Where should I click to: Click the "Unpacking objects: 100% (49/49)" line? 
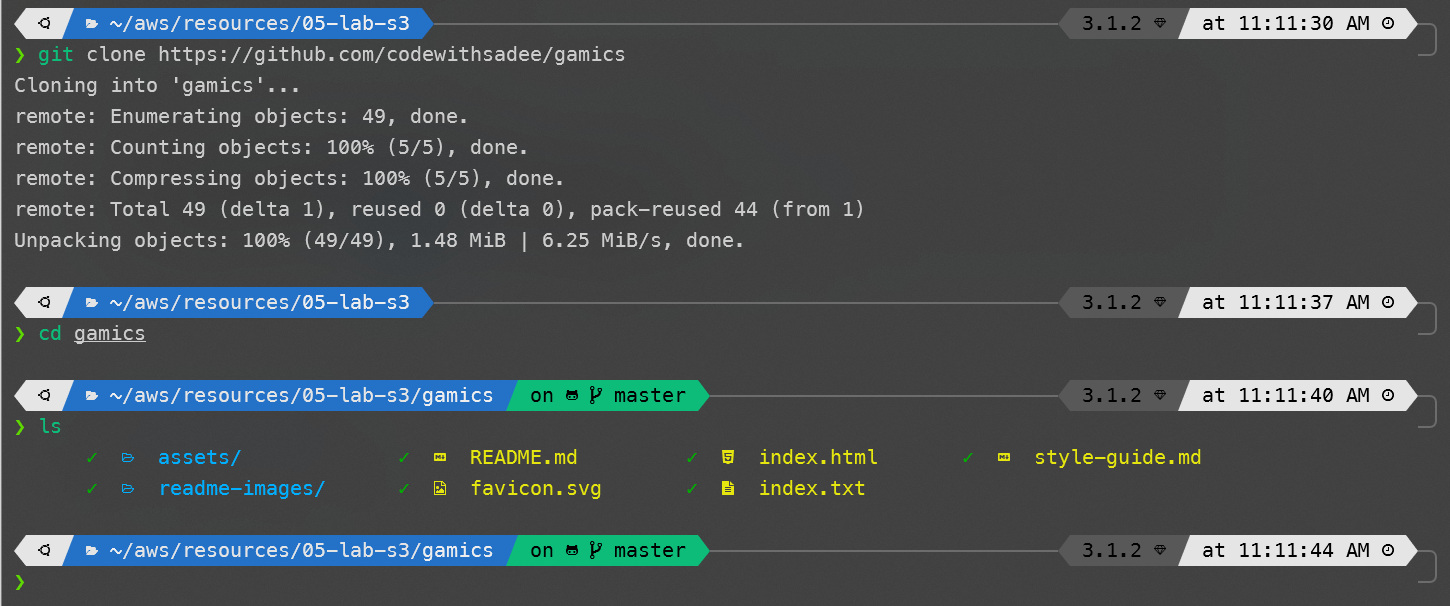(x=380, y=240)
